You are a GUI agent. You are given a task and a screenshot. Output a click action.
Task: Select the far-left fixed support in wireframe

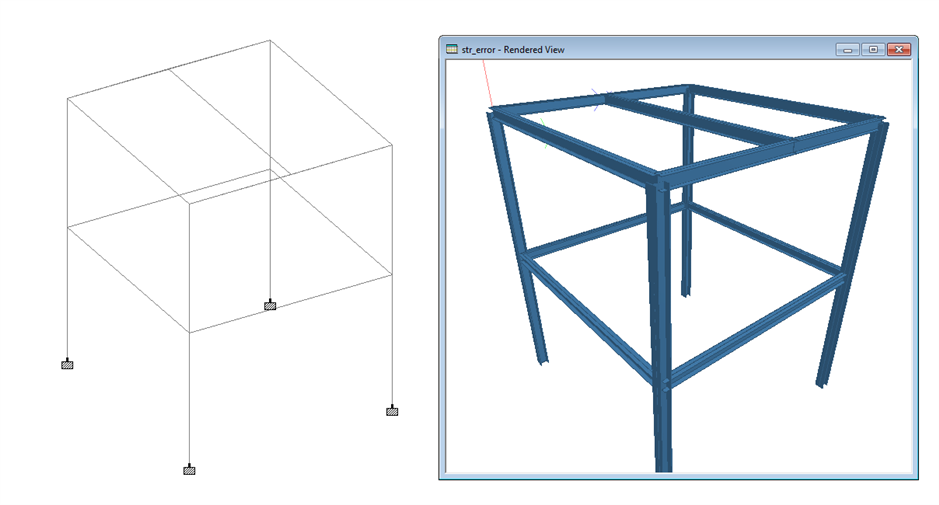67,364
